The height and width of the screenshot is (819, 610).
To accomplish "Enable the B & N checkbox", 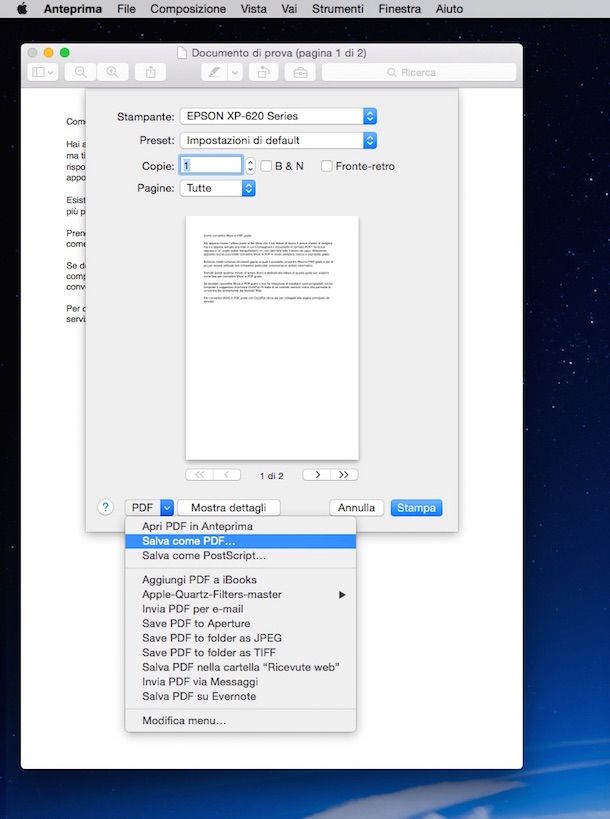I will tap(266, 166).
